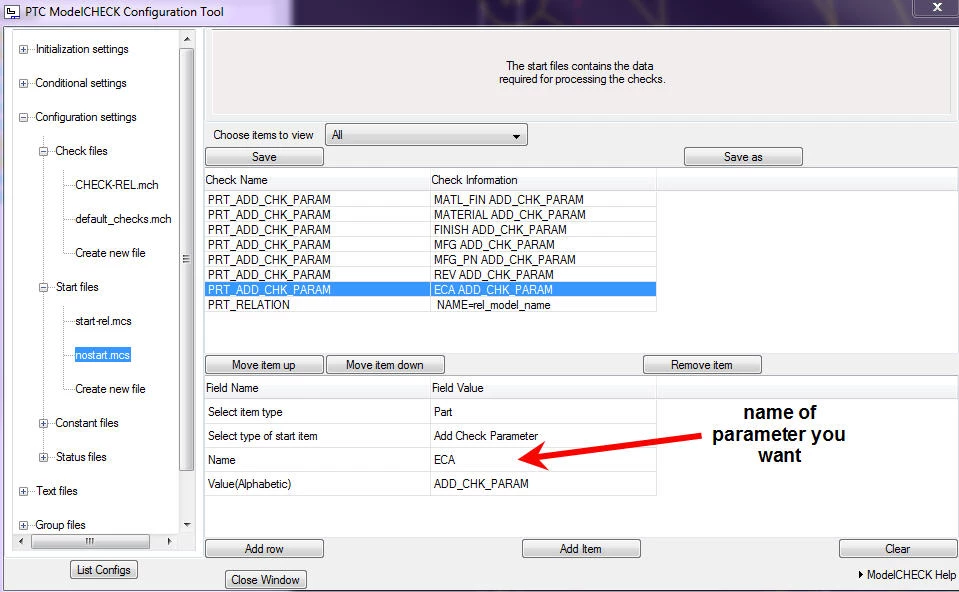959x592 pixels.
Task: Click the List Configs button
Action: (104, 569)
